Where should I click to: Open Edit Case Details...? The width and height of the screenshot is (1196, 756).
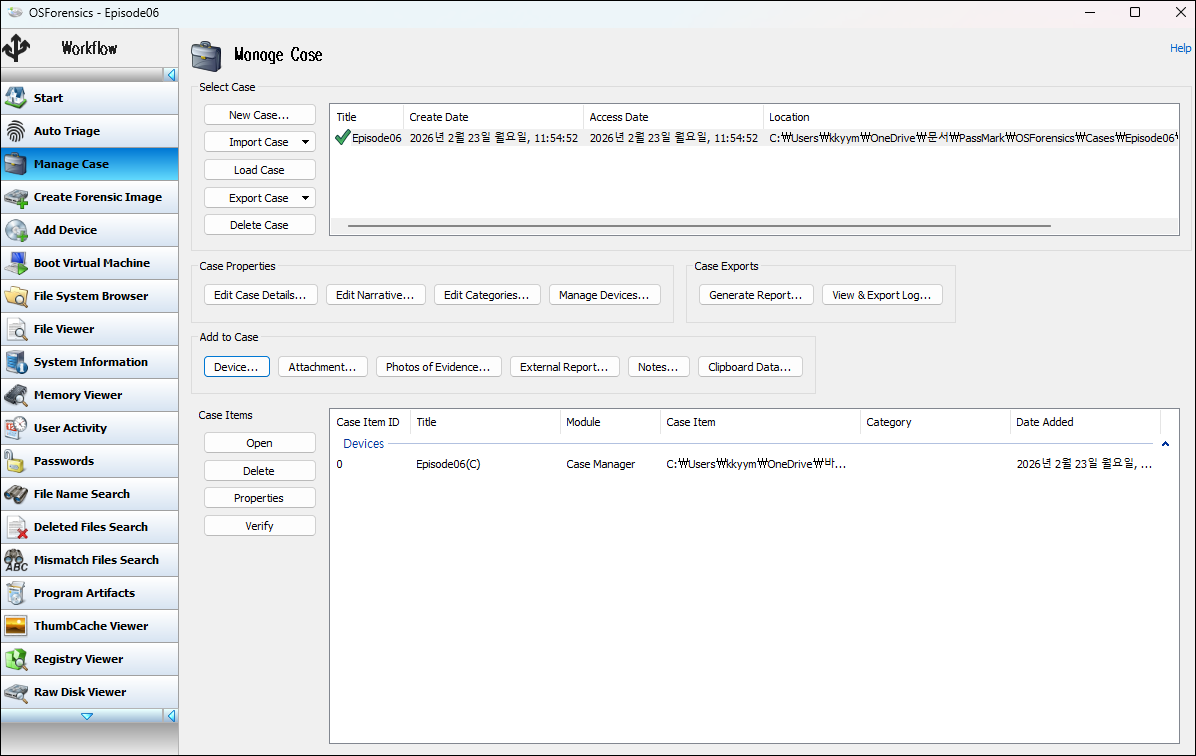(260, 295)
